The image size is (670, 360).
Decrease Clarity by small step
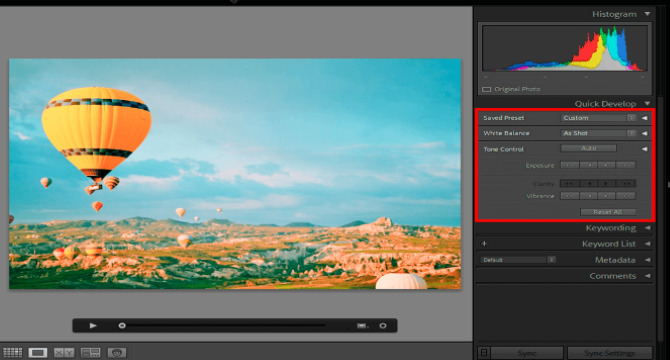pos(589,184)
